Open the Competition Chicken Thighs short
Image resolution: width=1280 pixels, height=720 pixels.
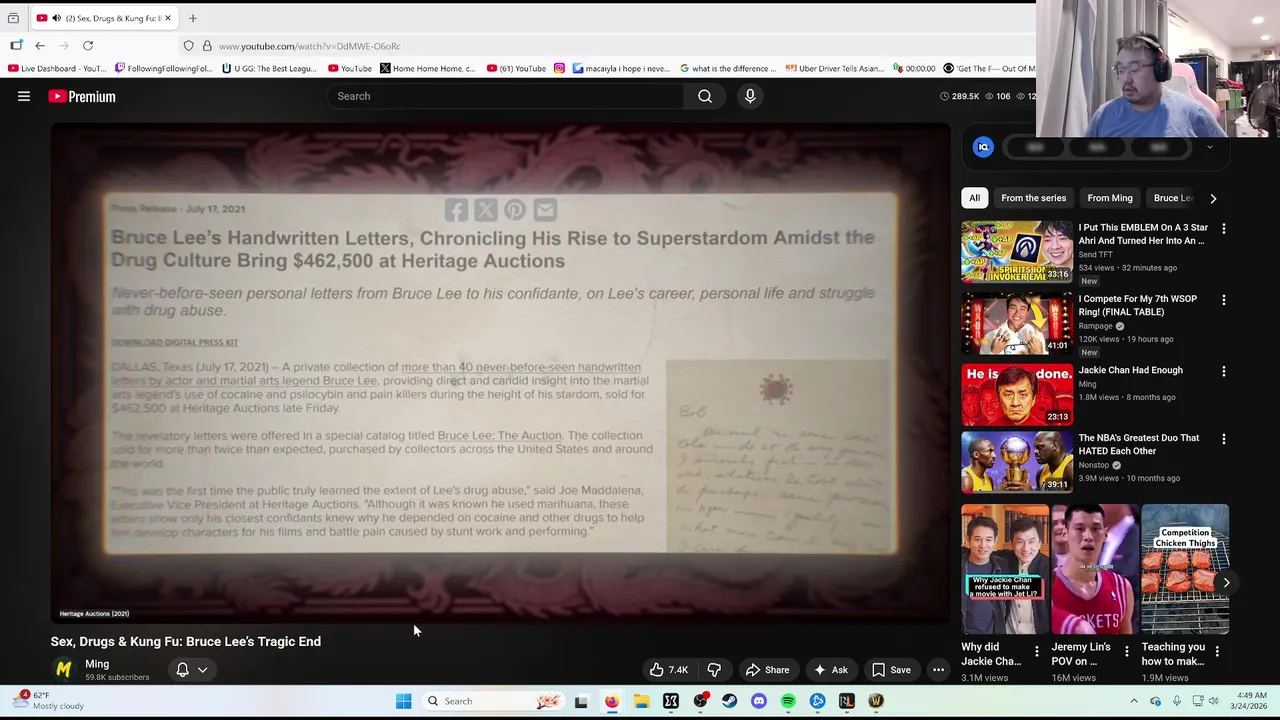click(1185, 569)
